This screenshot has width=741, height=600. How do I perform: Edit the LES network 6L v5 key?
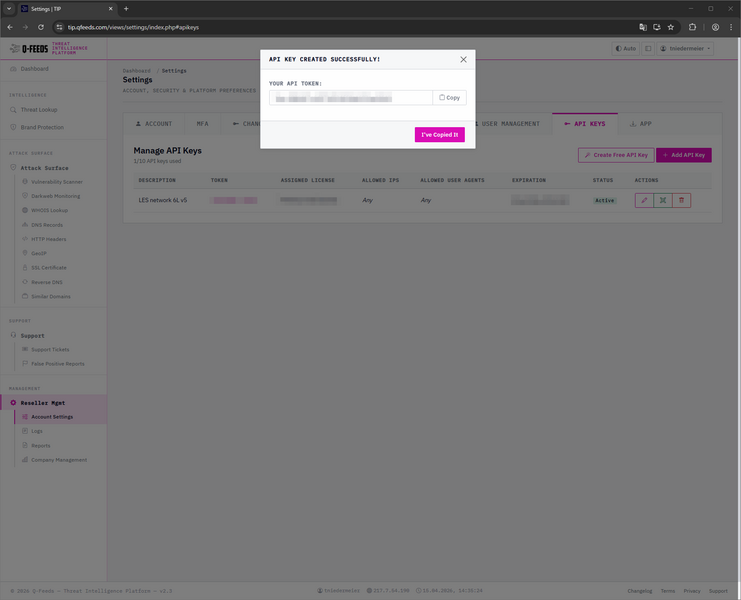(644, 200)
